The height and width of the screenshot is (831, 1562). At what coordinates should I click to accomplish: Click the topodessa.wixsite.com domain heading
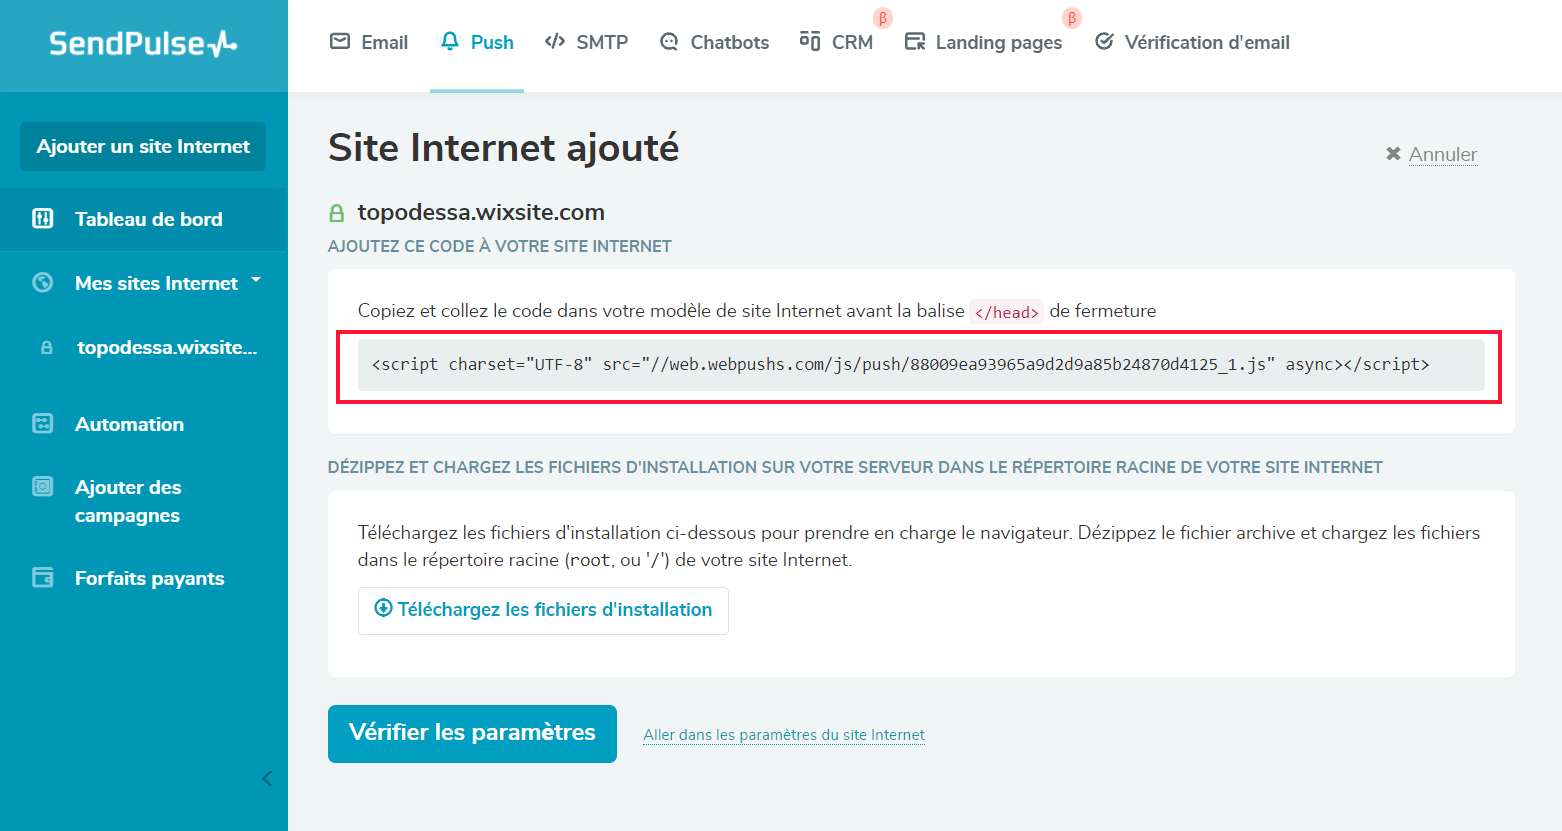click(x=481, y=212)
